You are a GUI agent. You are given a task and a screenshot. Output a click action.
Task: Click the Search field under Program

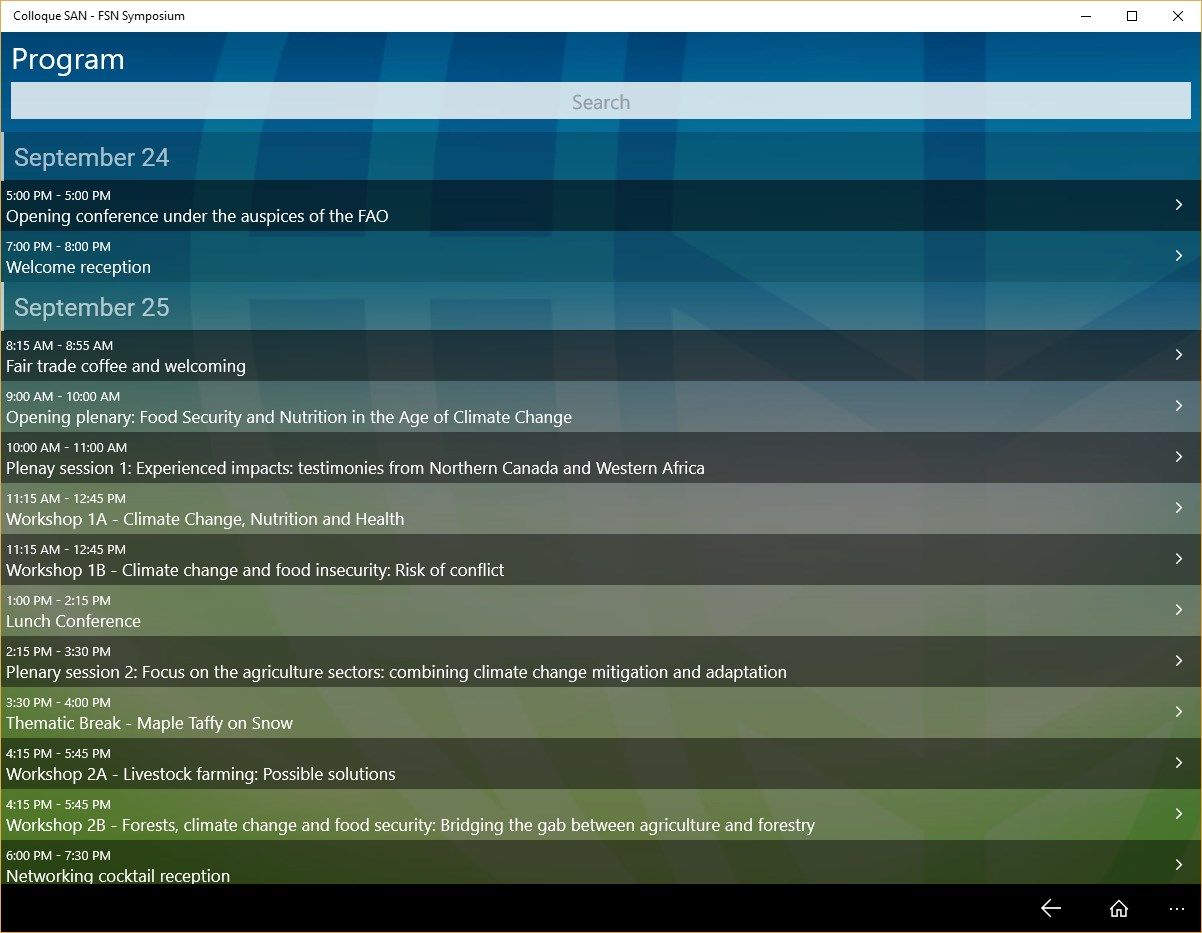point(601,102)
